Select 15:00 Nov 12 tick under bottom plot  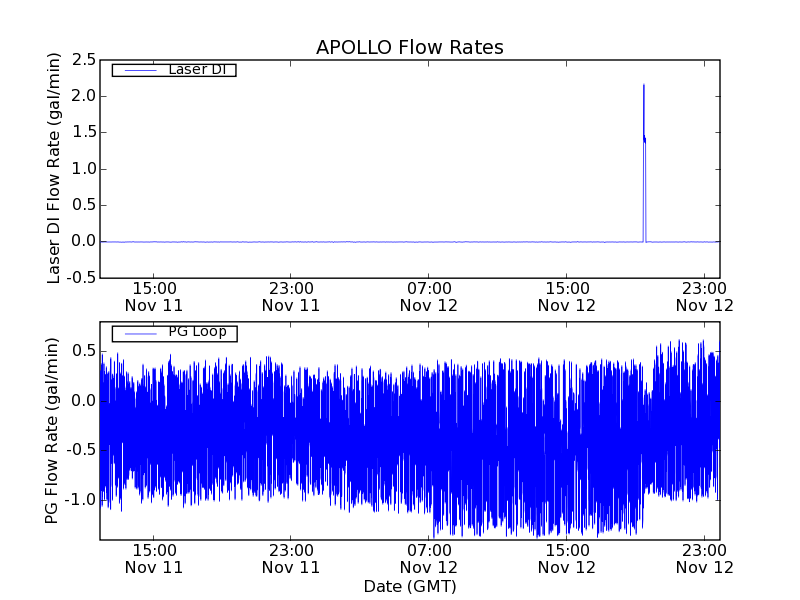[566, 558]
